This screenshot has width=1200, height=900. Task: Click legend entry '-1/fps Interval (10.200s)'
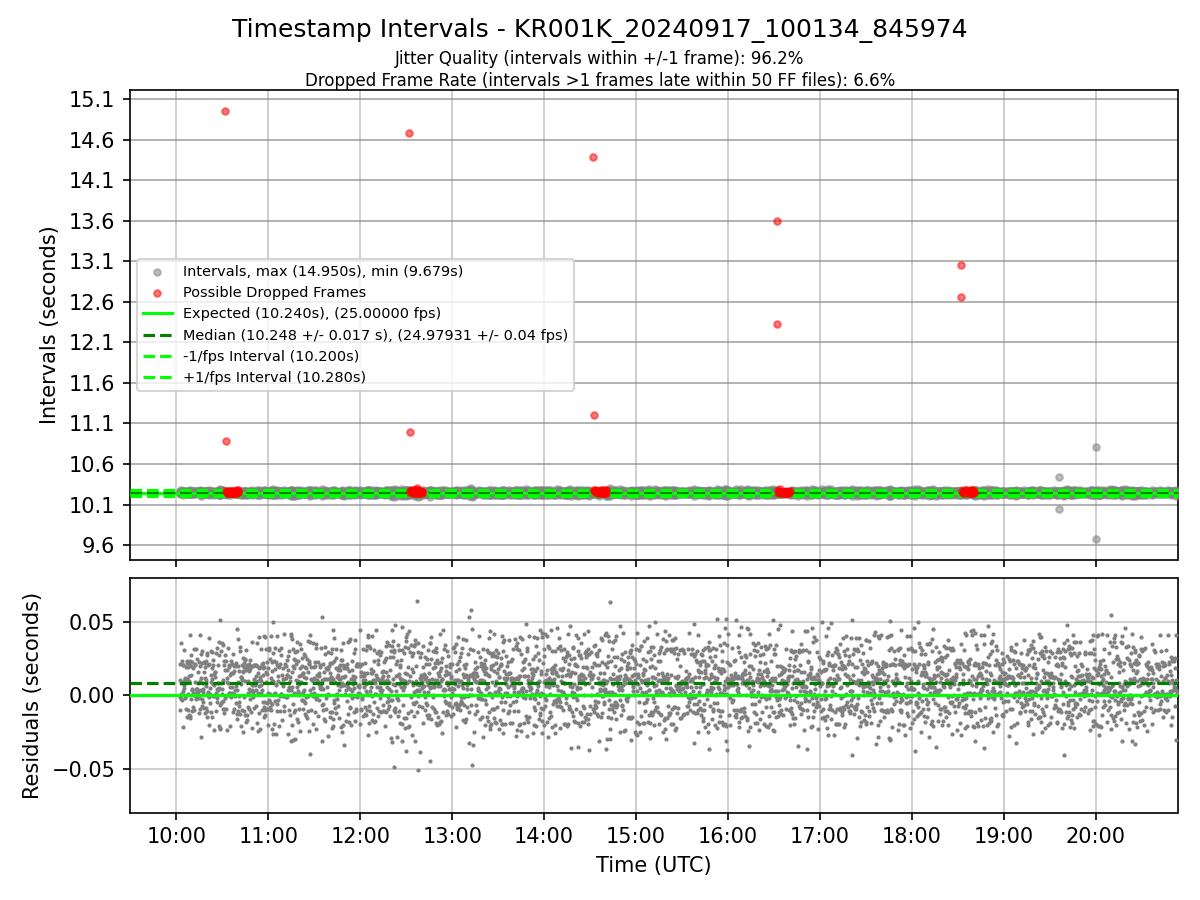coord(271,356)
